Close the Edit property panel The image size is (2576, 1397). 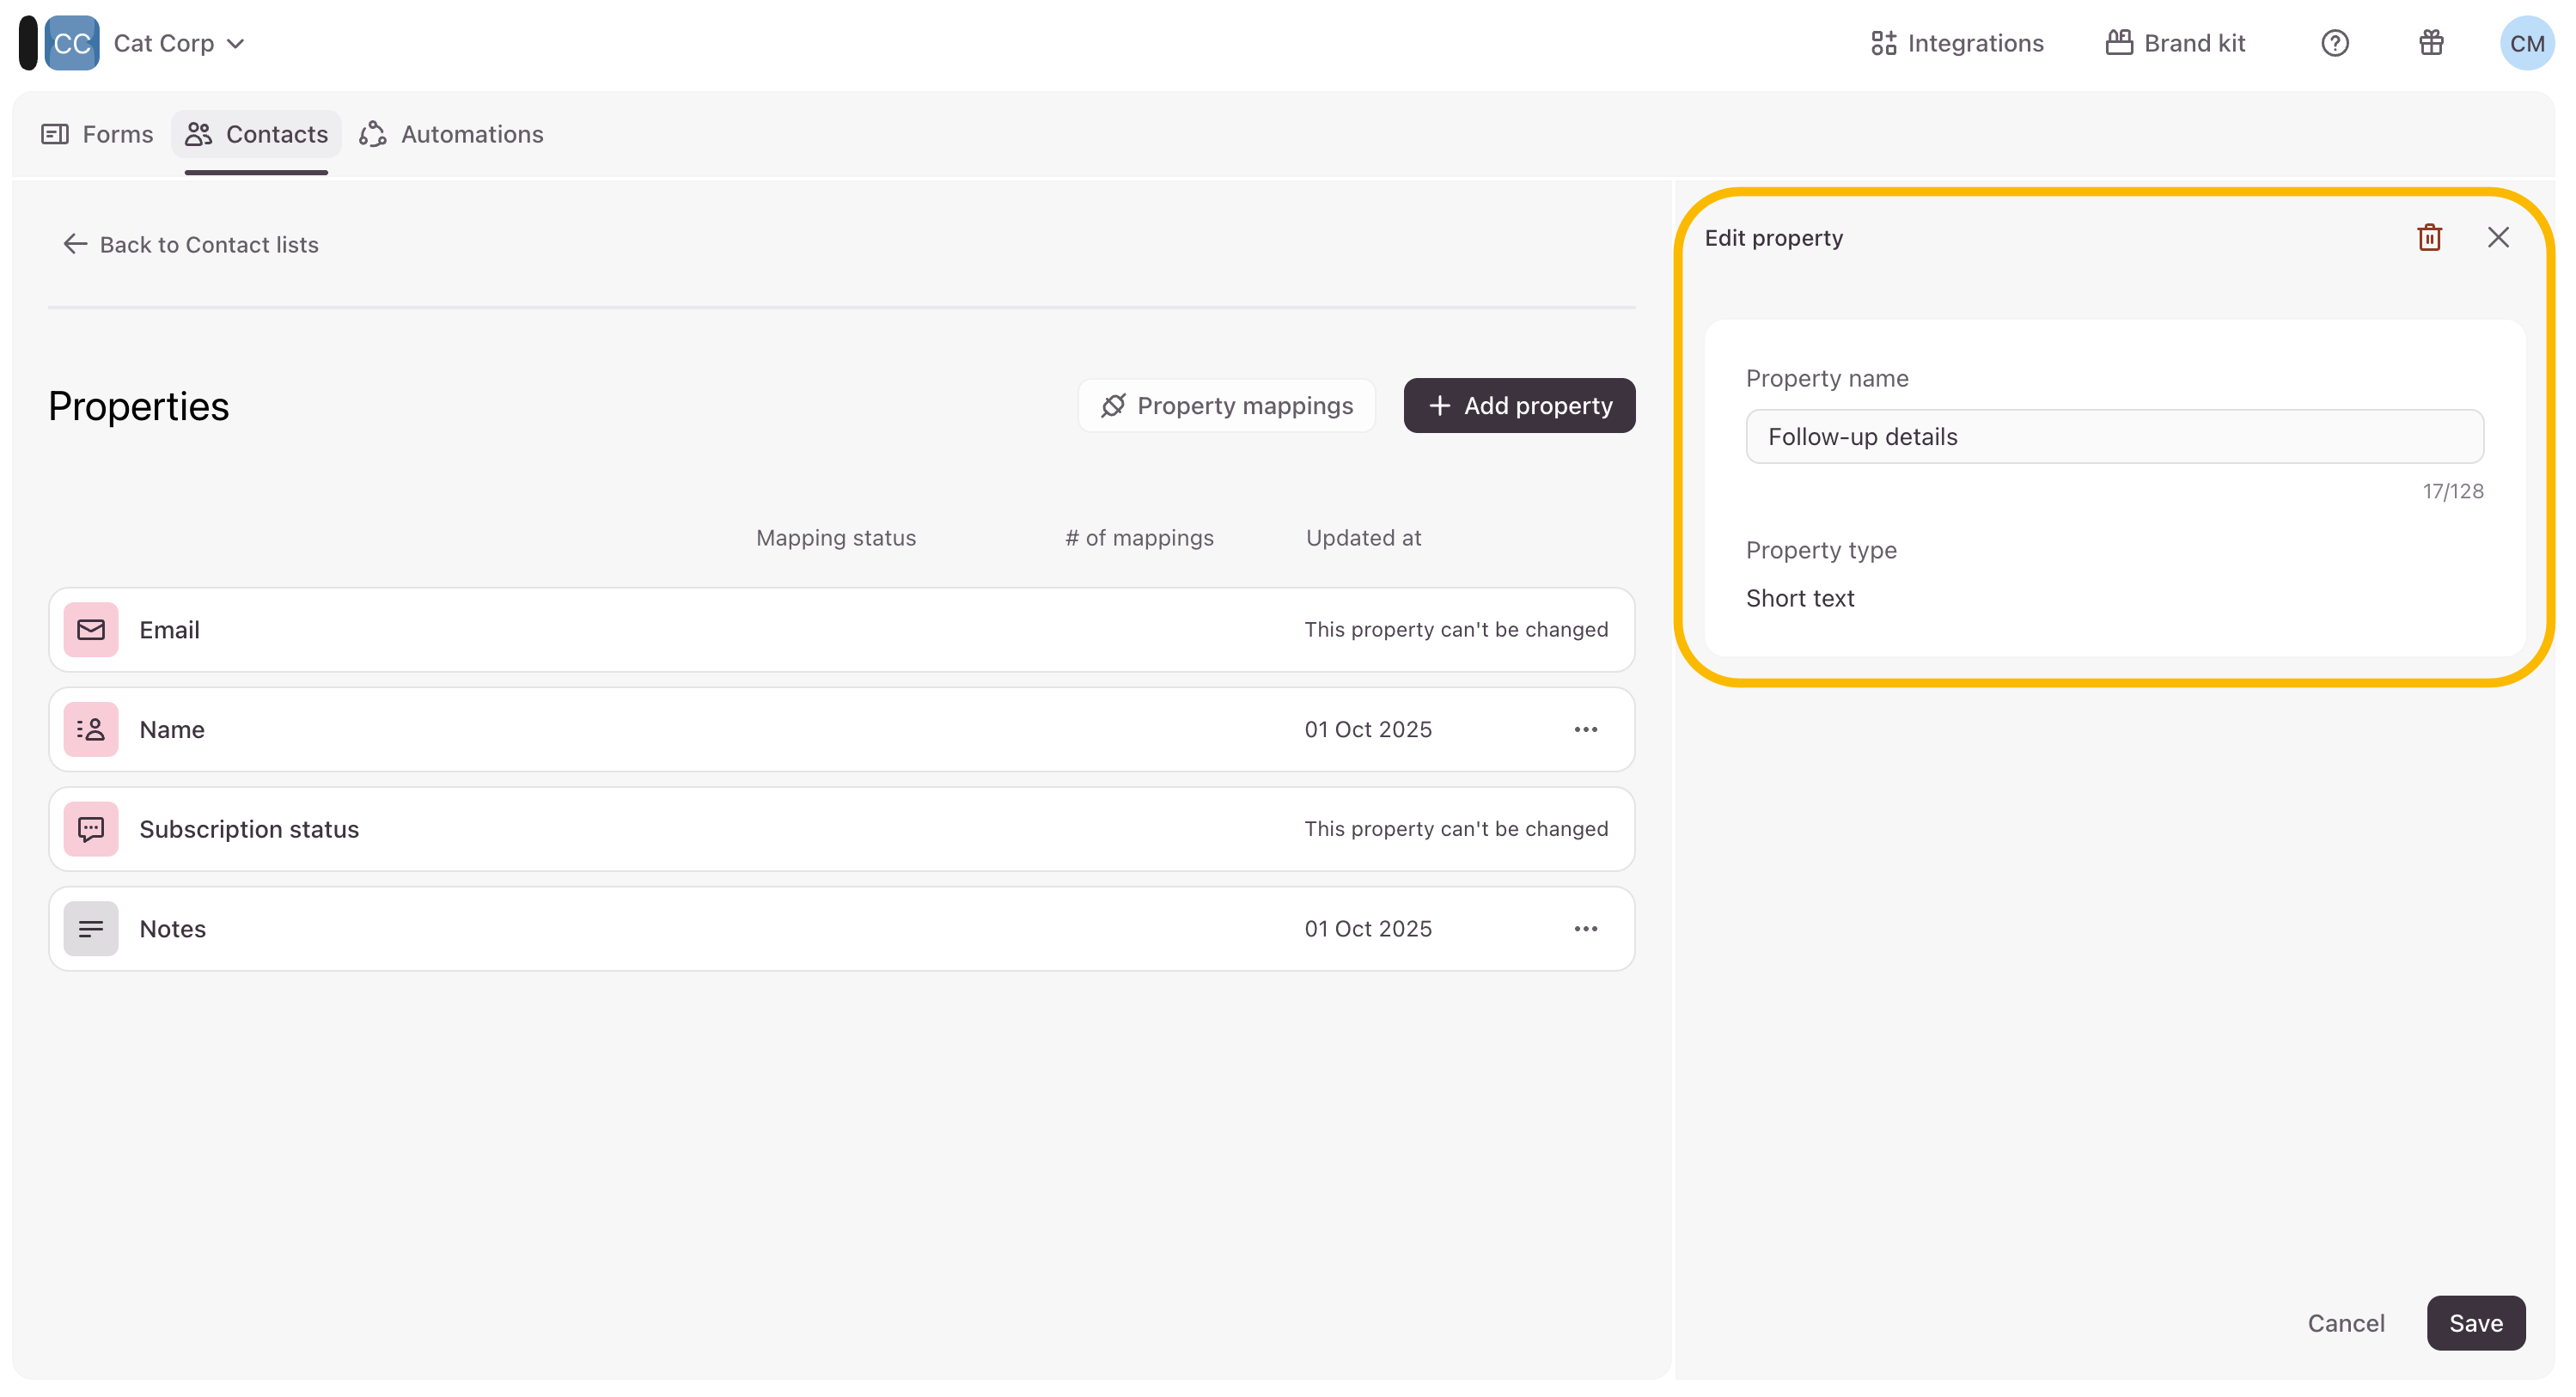(x=2498, y=237)
